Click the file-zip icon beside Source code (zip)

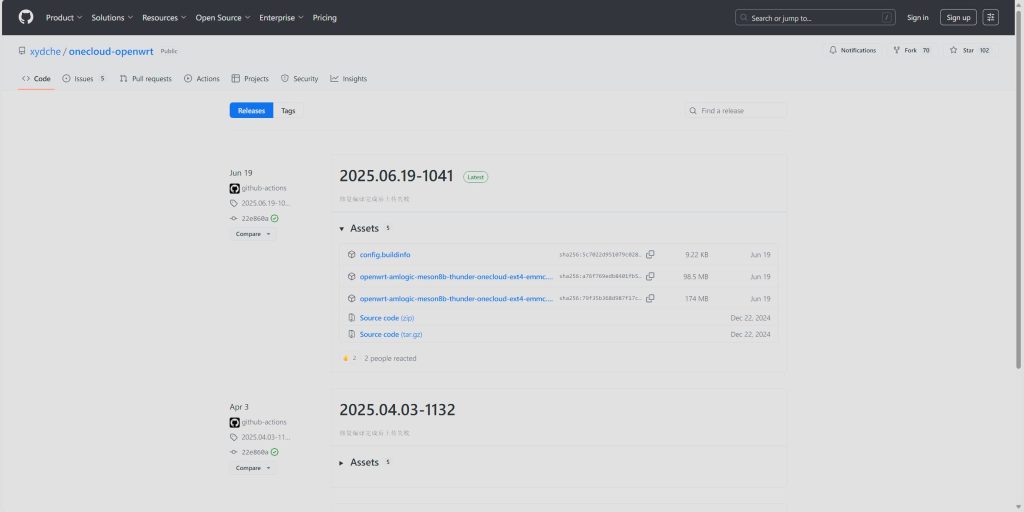pos(351,318)
